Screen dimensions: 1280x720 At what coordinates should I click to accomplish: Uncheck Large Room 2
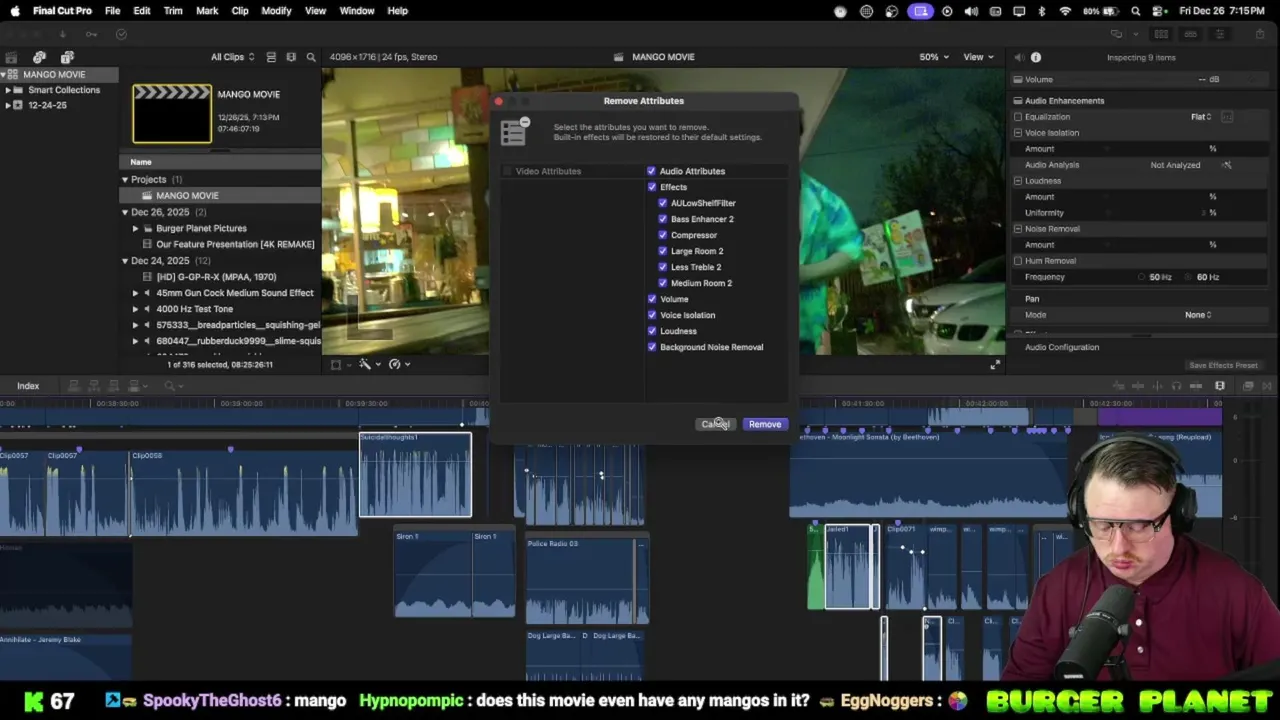click(x=662, y=251)
